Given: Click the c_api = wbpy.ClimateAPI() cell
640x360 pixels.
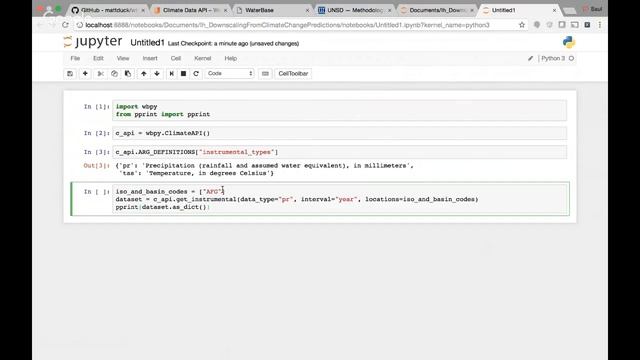Looking at the screenshot, I should [x=340, y=133].
